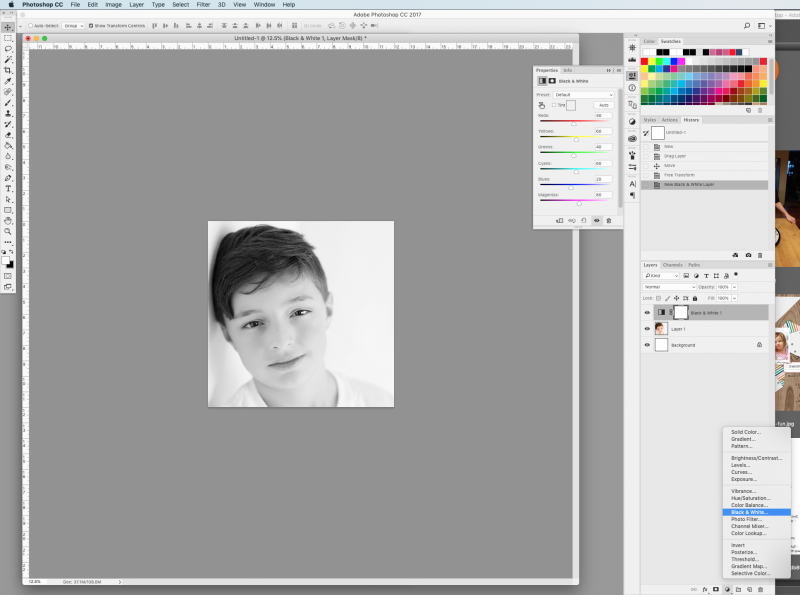Select the Horizontal Type tool
Screen dimensions: 800x595
tap(8, 189)
